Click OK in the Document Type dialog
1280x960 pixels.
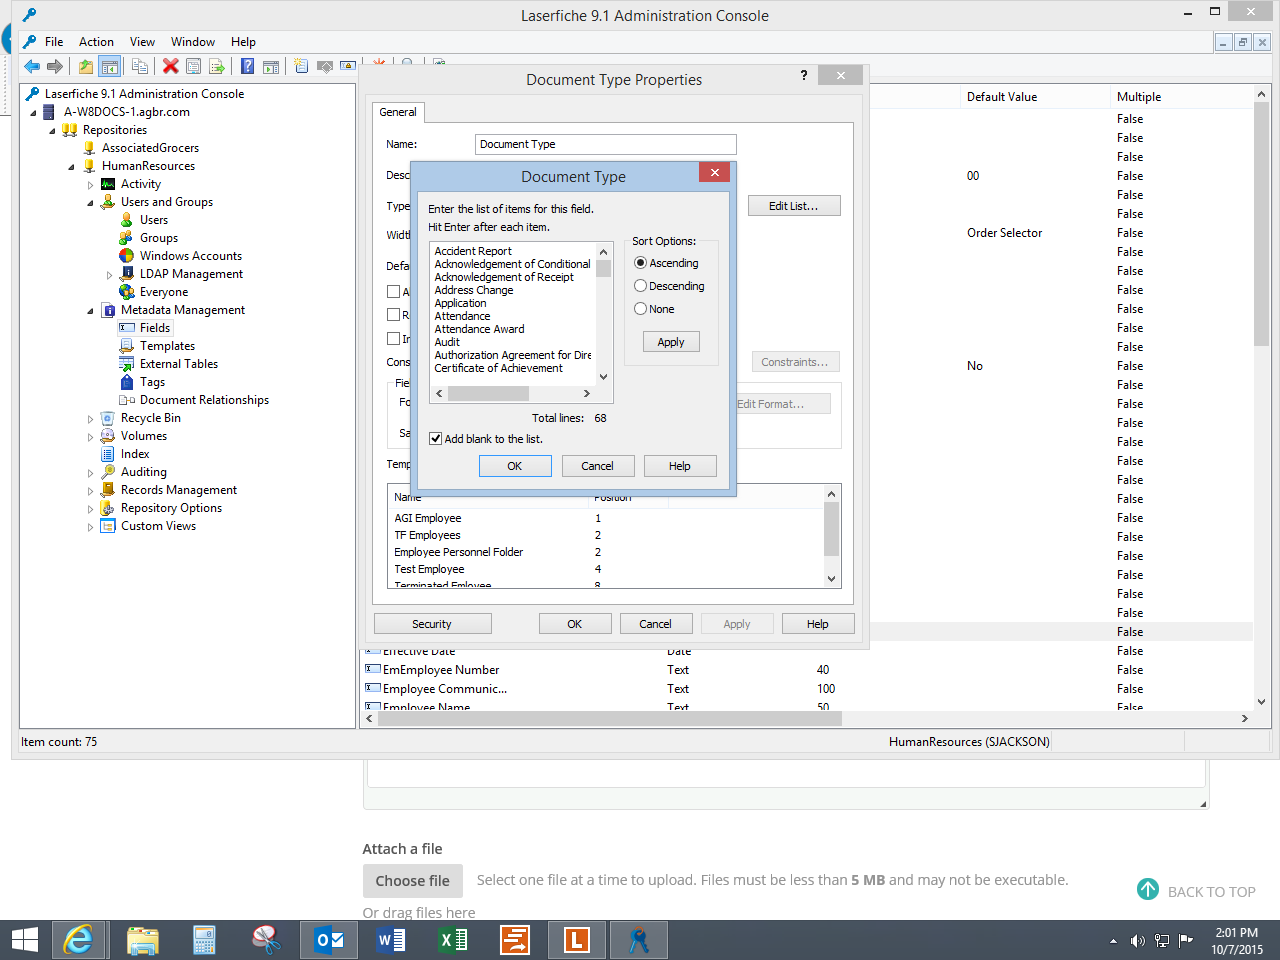click(514, 466)
